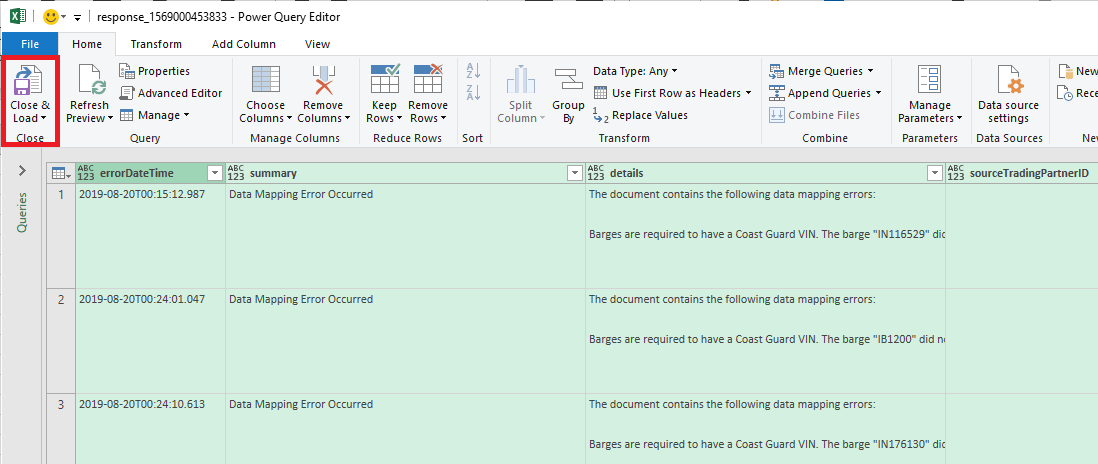Screen dimensions: 1098x464
Task: Click the details column data type icon
Action: click(x=596, y=173)
